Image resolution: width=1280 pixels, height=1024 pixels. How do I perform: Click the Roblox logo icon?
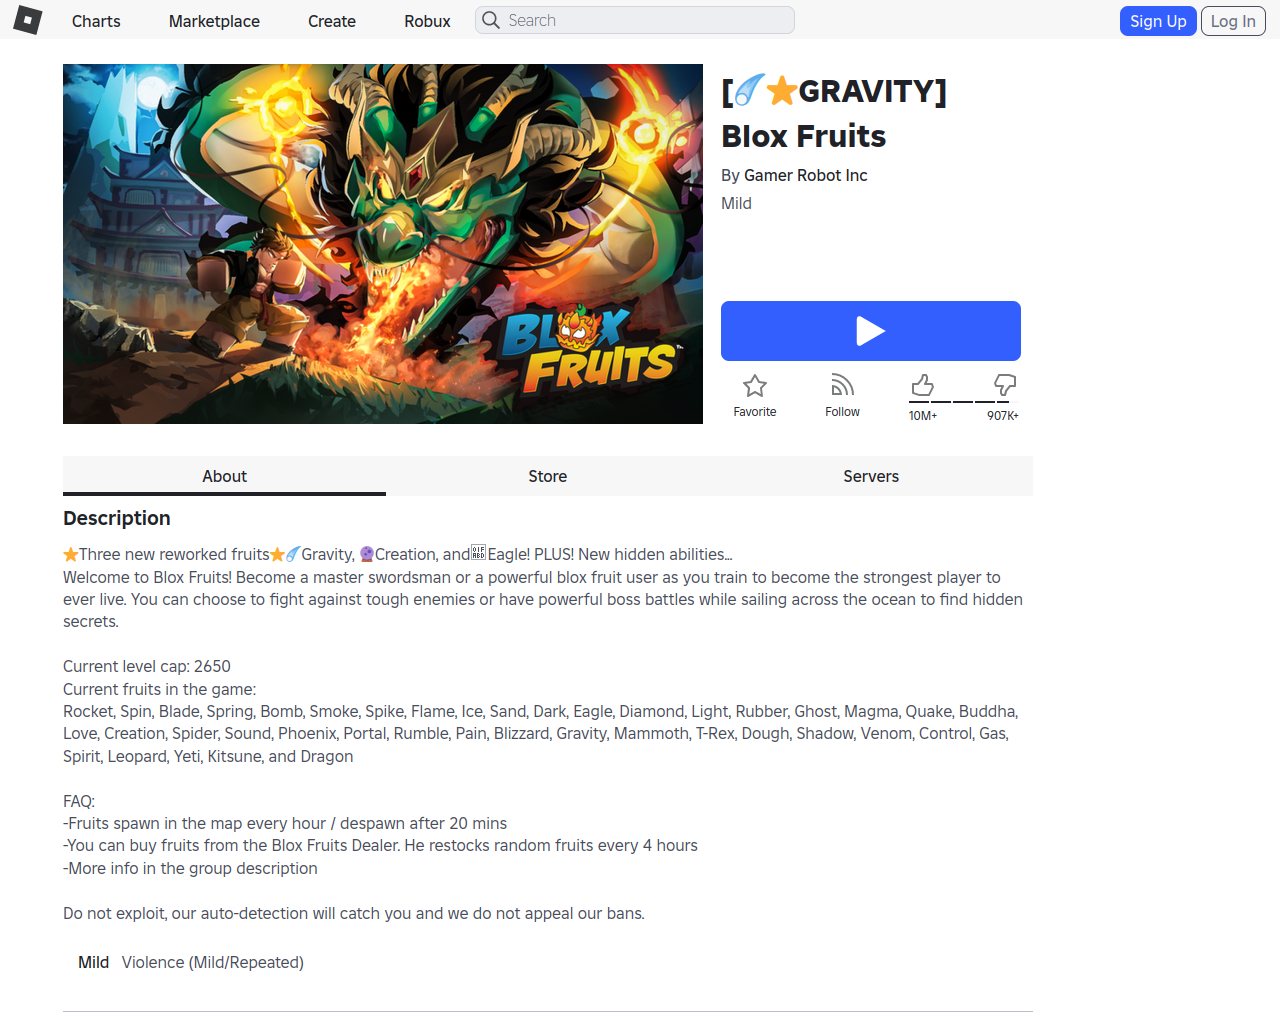(x=28, y=20)
